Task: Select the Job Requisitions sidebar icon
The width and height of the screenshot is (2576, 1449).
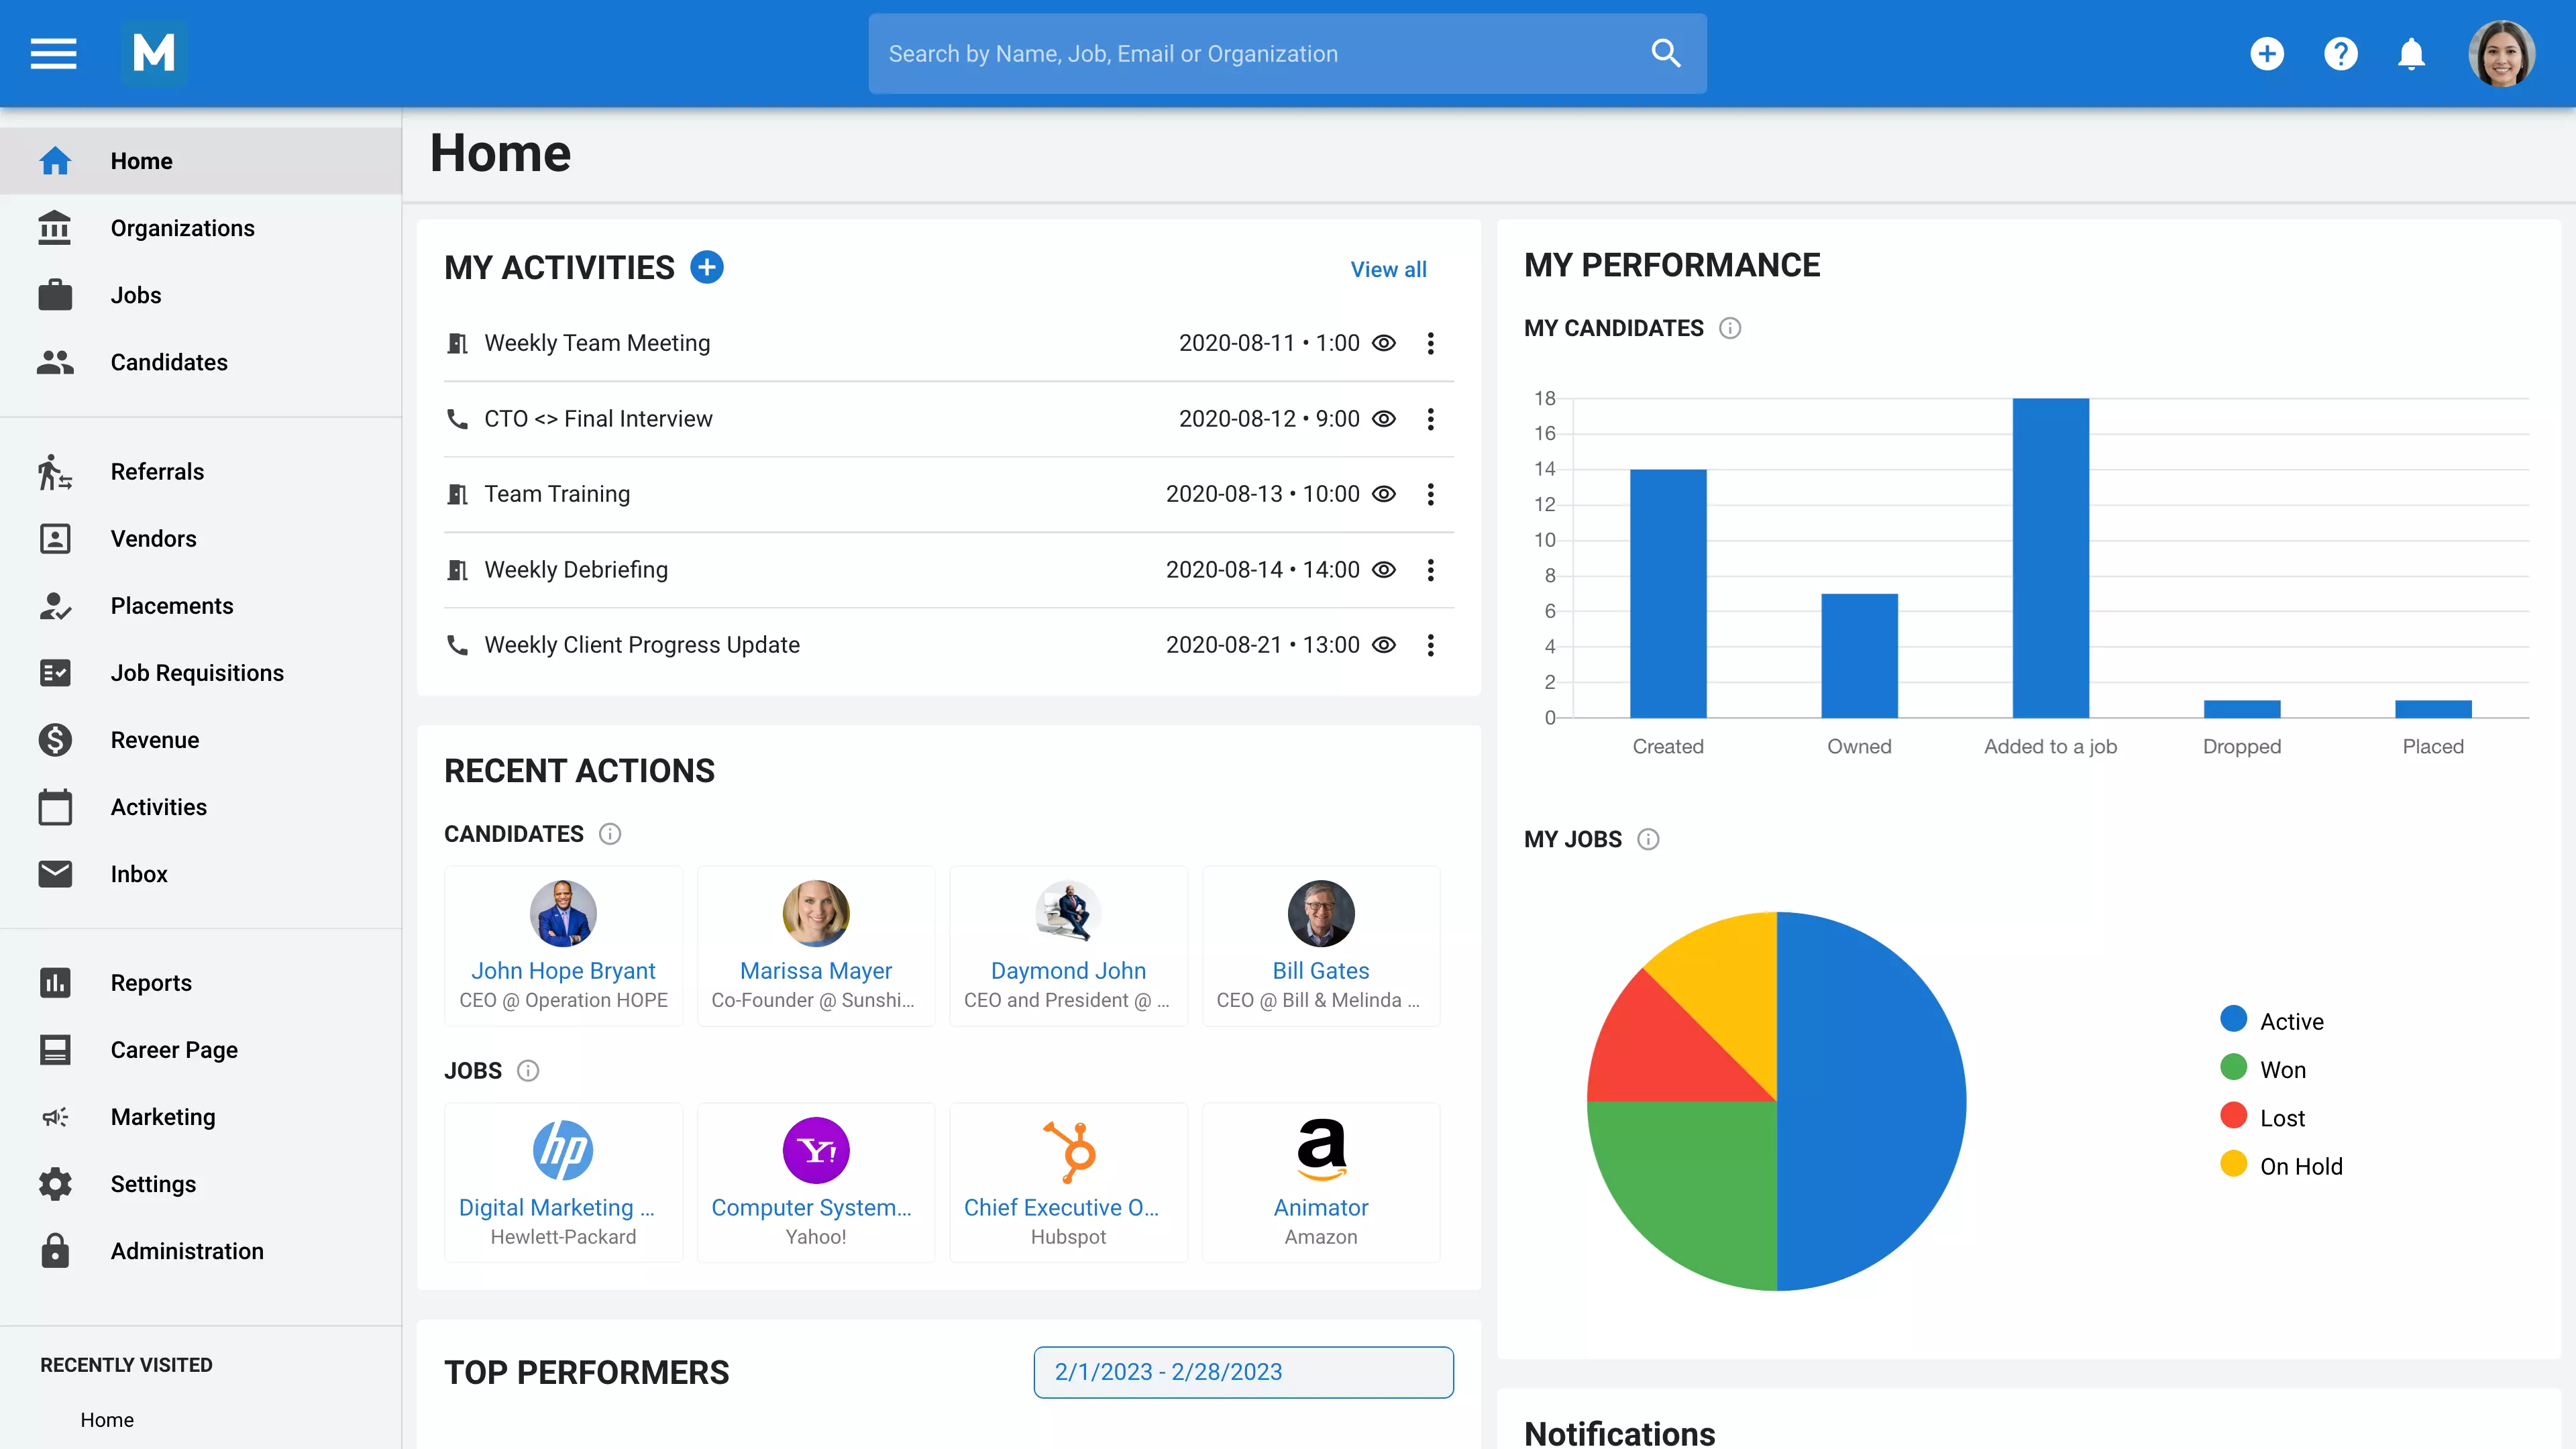Action: click(55, 672)
